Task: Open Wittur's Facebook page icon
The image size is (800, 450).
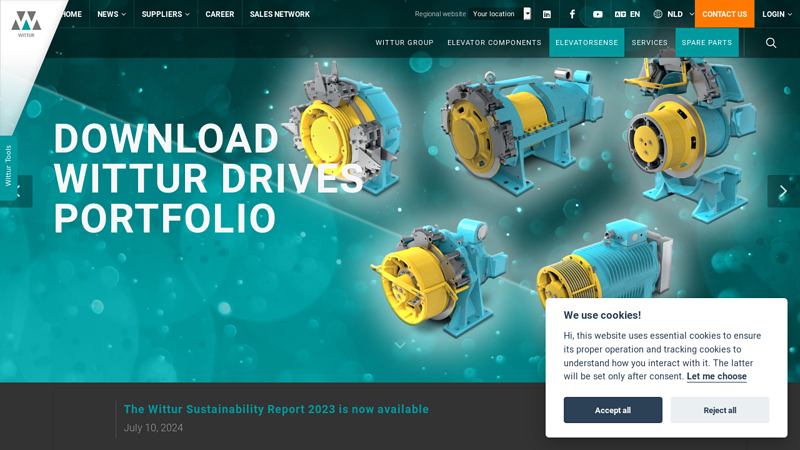Action: tap(572, 14)
